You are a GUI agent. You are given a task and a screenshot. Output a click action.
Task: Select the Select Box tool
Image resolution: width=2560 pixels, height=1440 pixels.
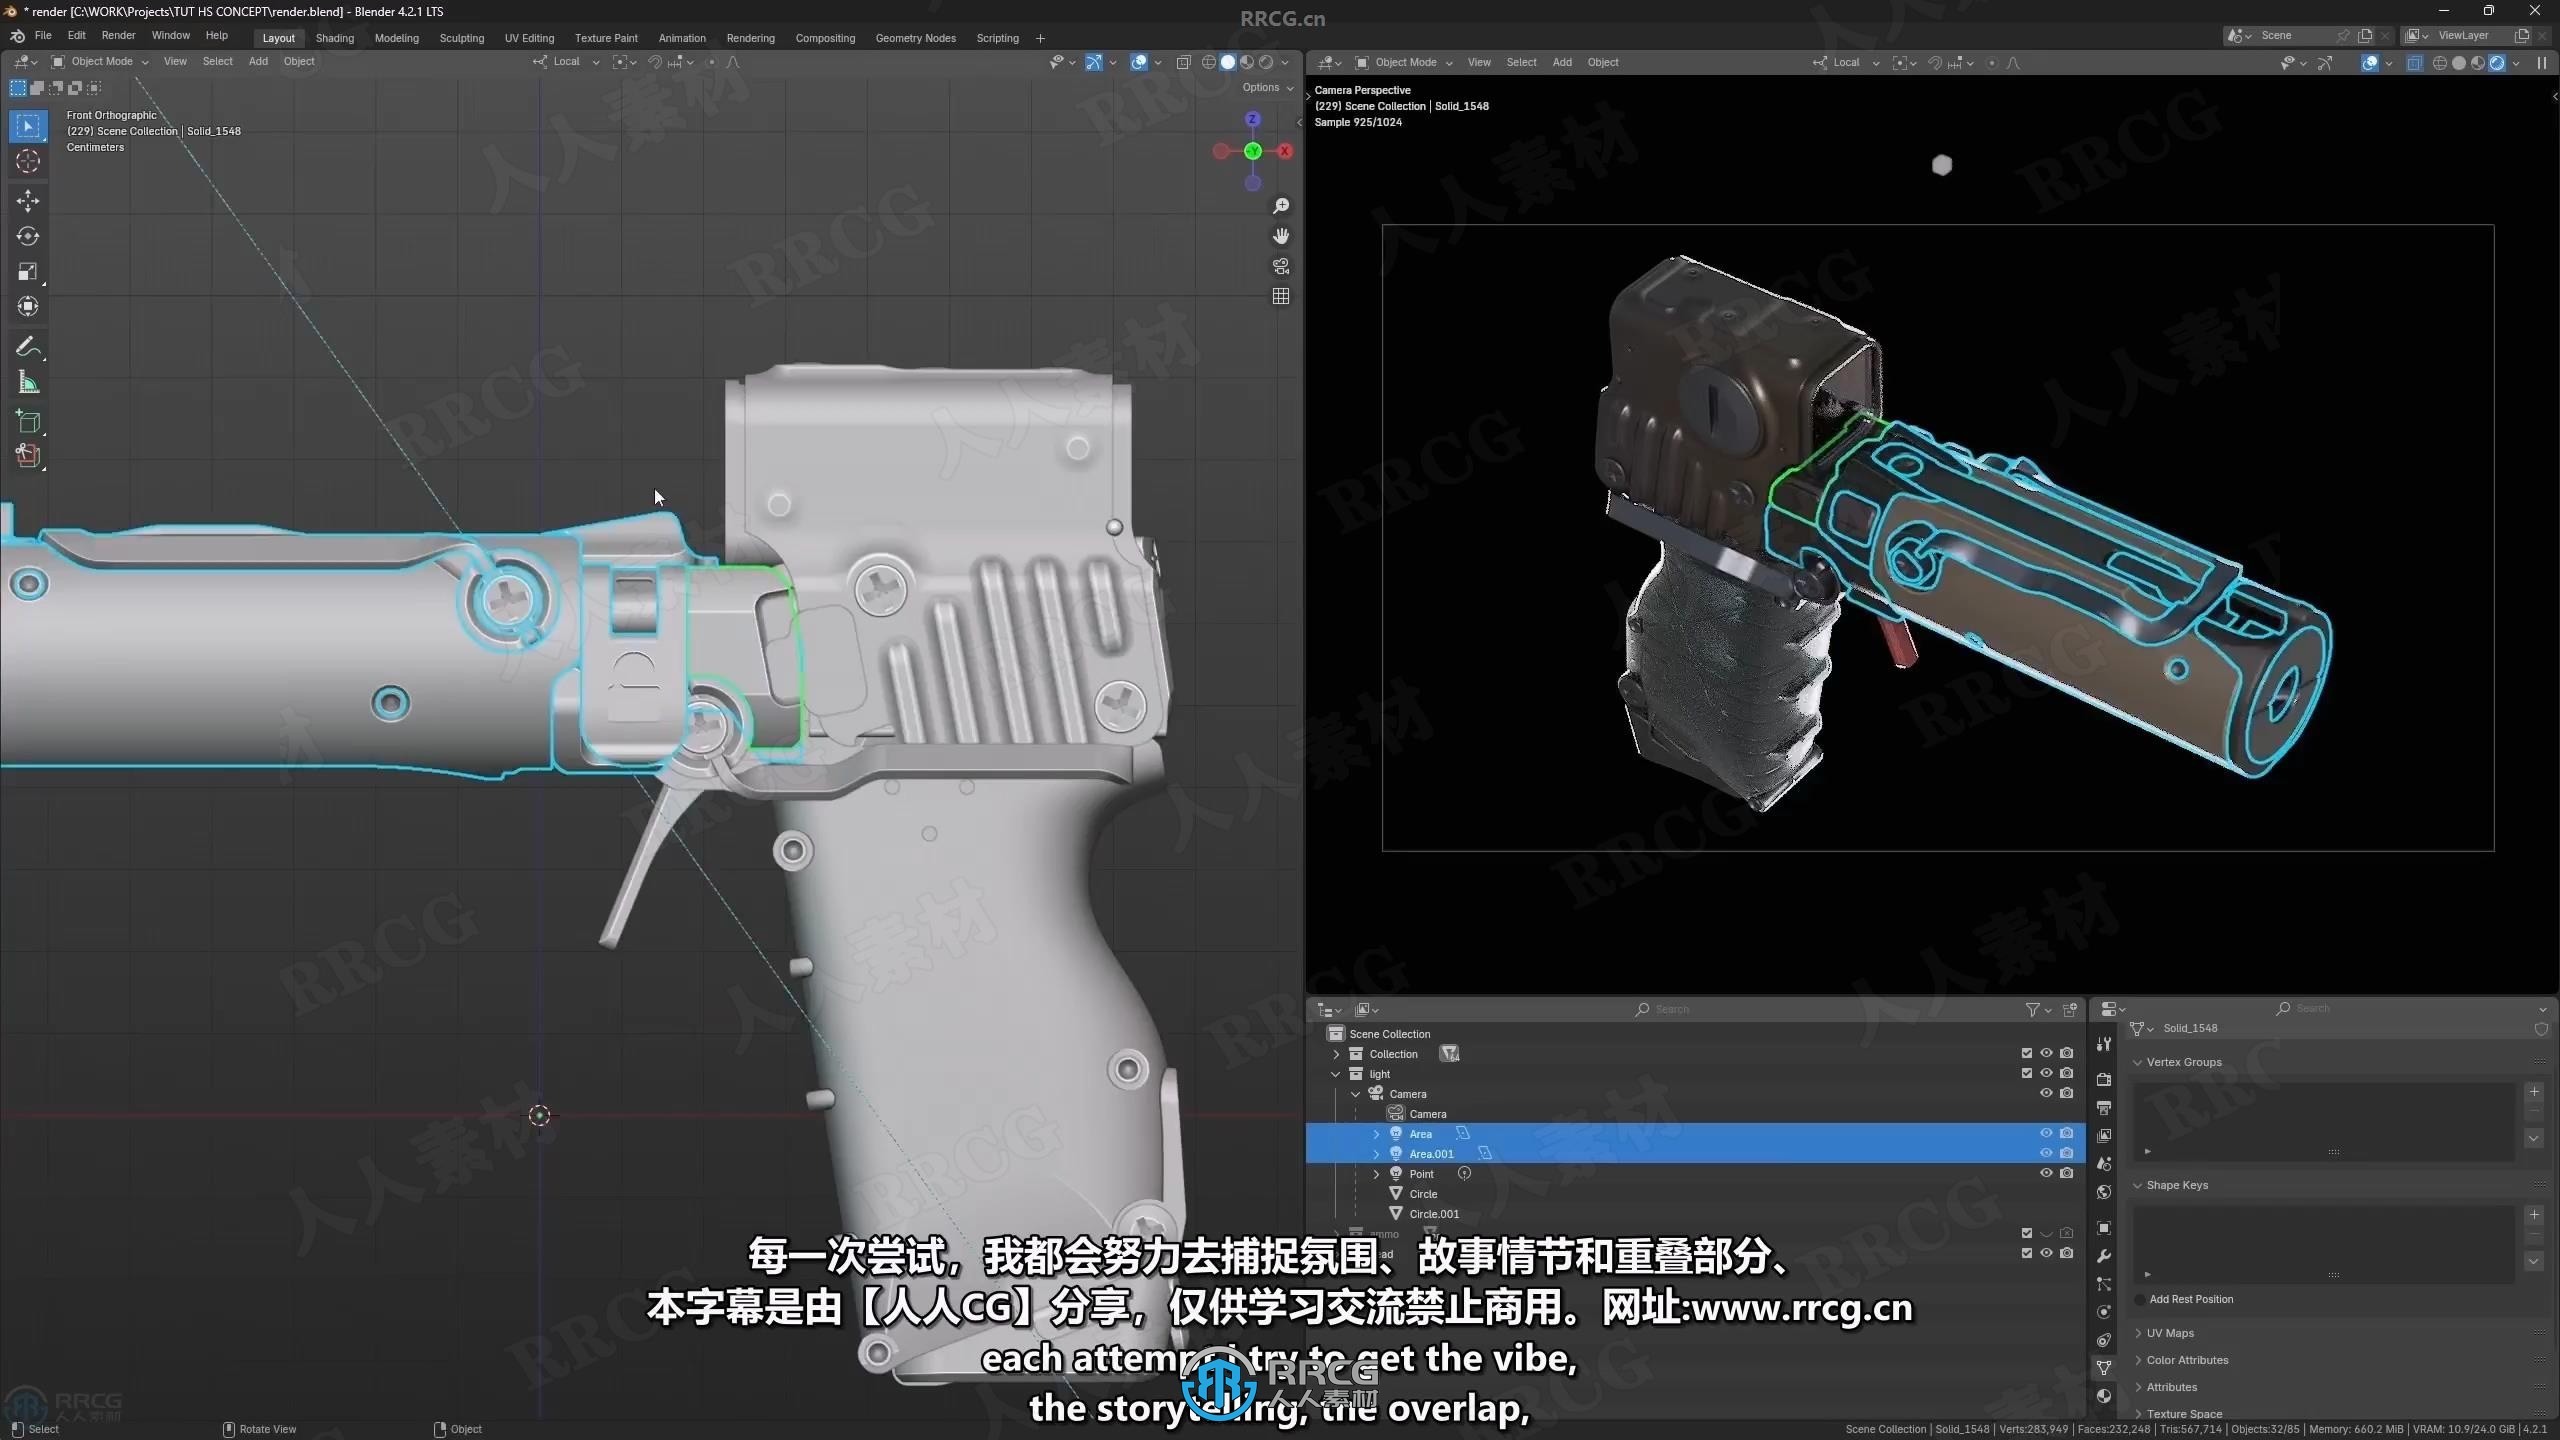(x=28, y=126)
